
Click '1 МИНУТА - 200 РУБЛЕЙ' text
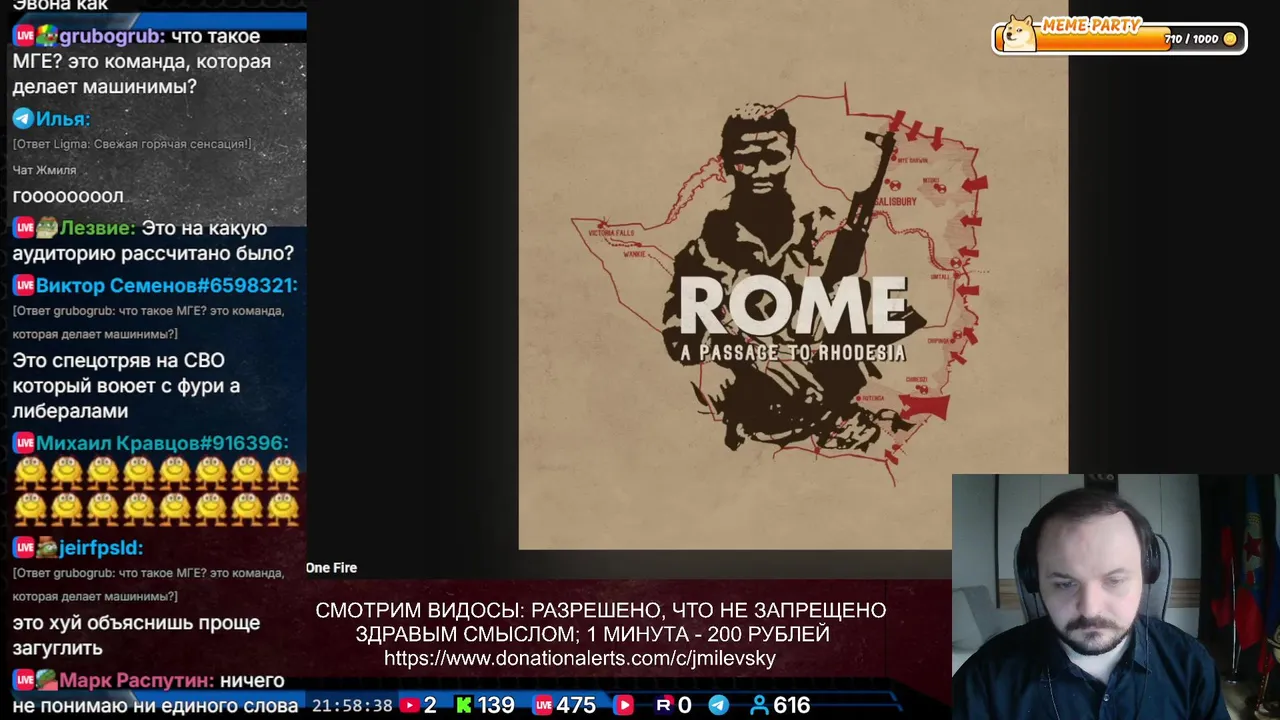(708, 634)
